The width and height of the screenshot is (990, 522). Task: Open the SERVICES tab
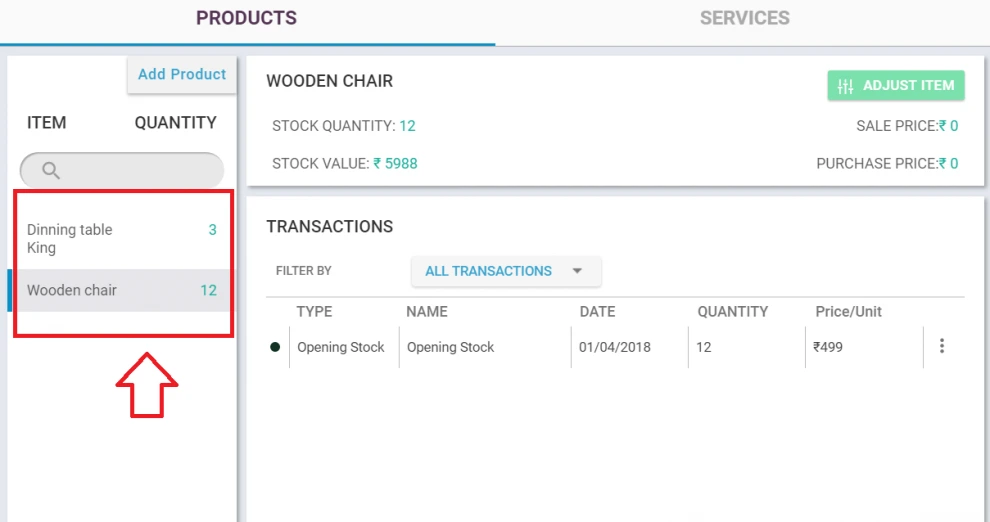(x=744, y=18)
